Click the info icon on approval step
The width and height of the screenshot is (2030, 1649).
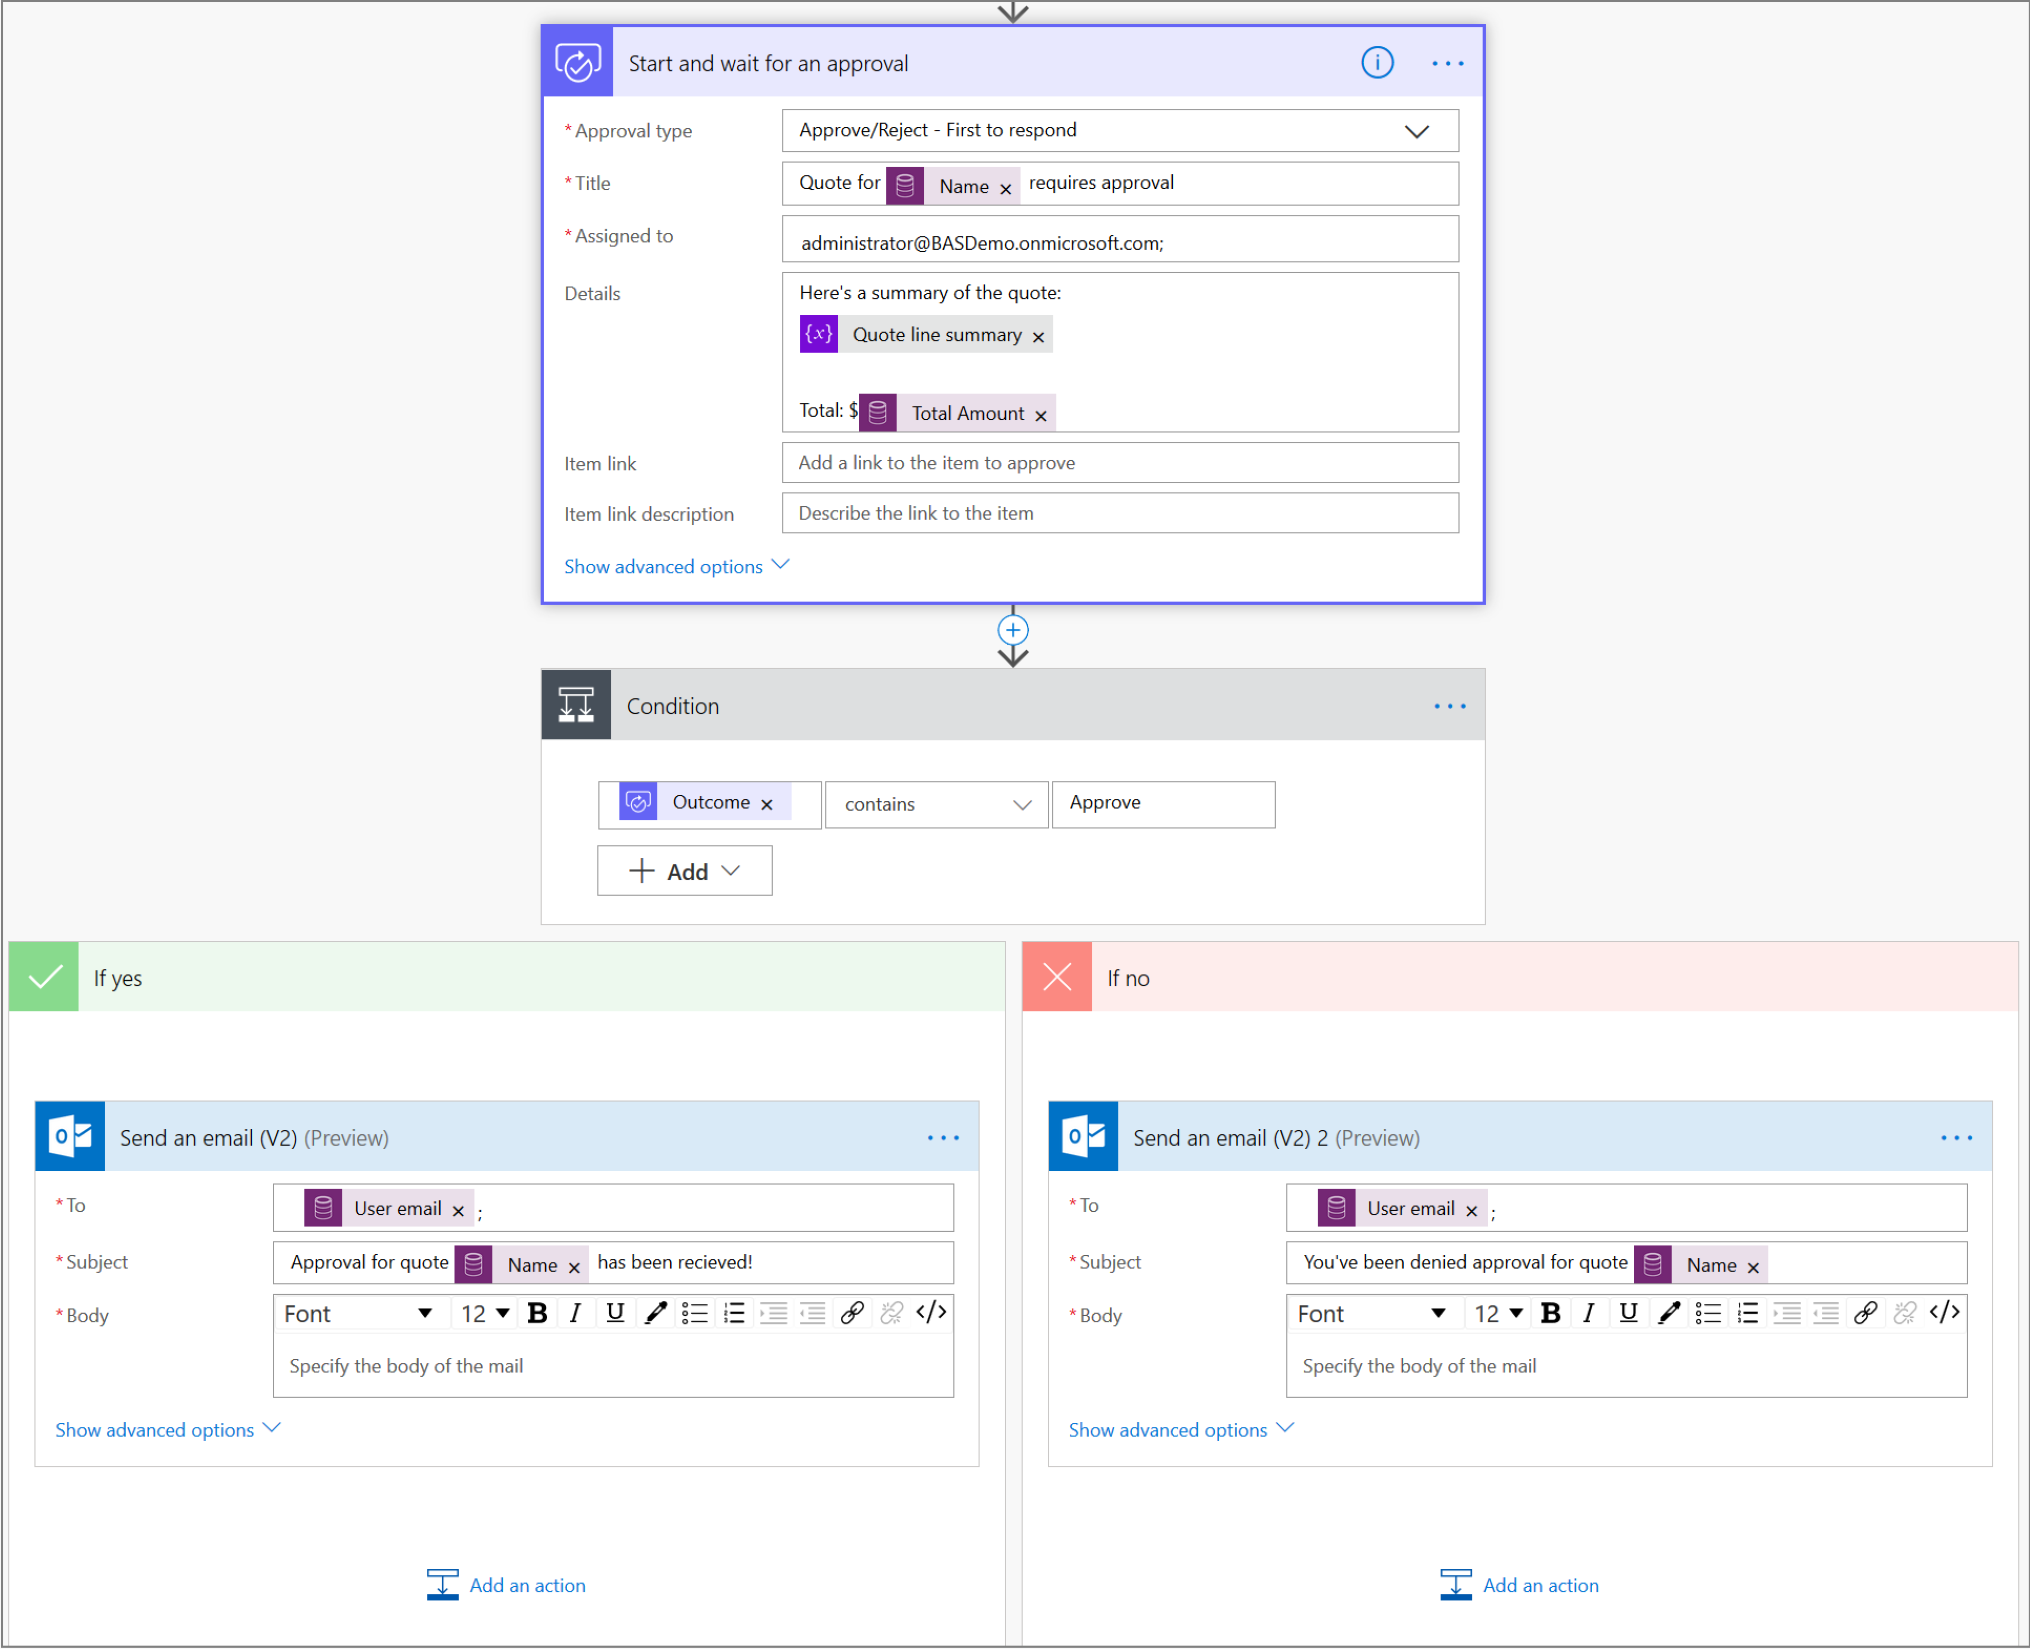(1377, 62)
